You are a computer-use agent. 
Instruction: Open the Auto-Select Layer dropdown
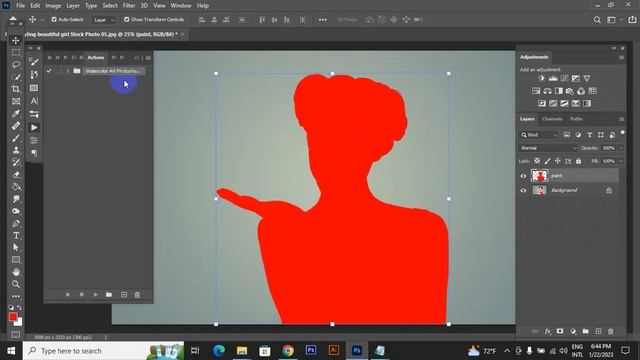(104, 20)
